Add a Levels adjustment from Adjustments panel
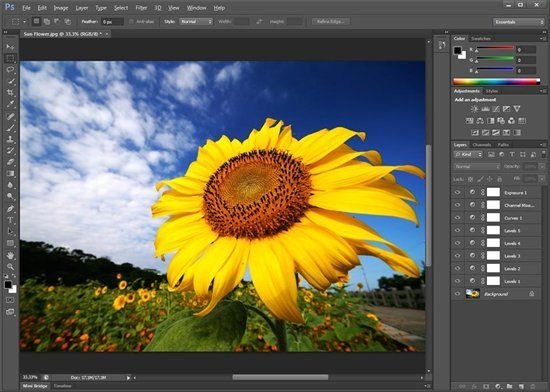 click(485, 109)
